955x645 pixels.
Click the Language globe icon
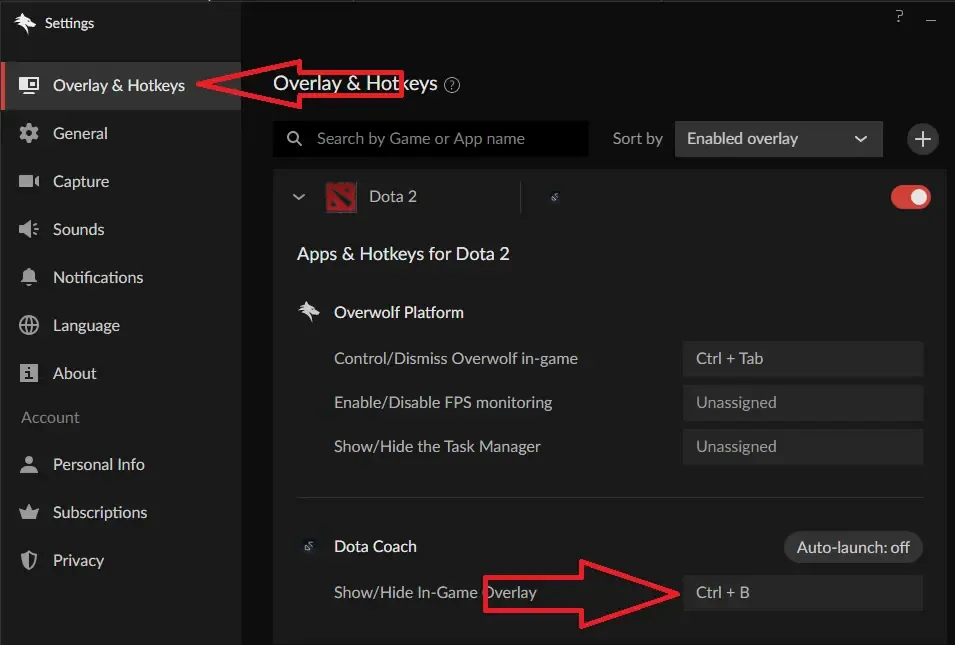click(x=30, y=325)
